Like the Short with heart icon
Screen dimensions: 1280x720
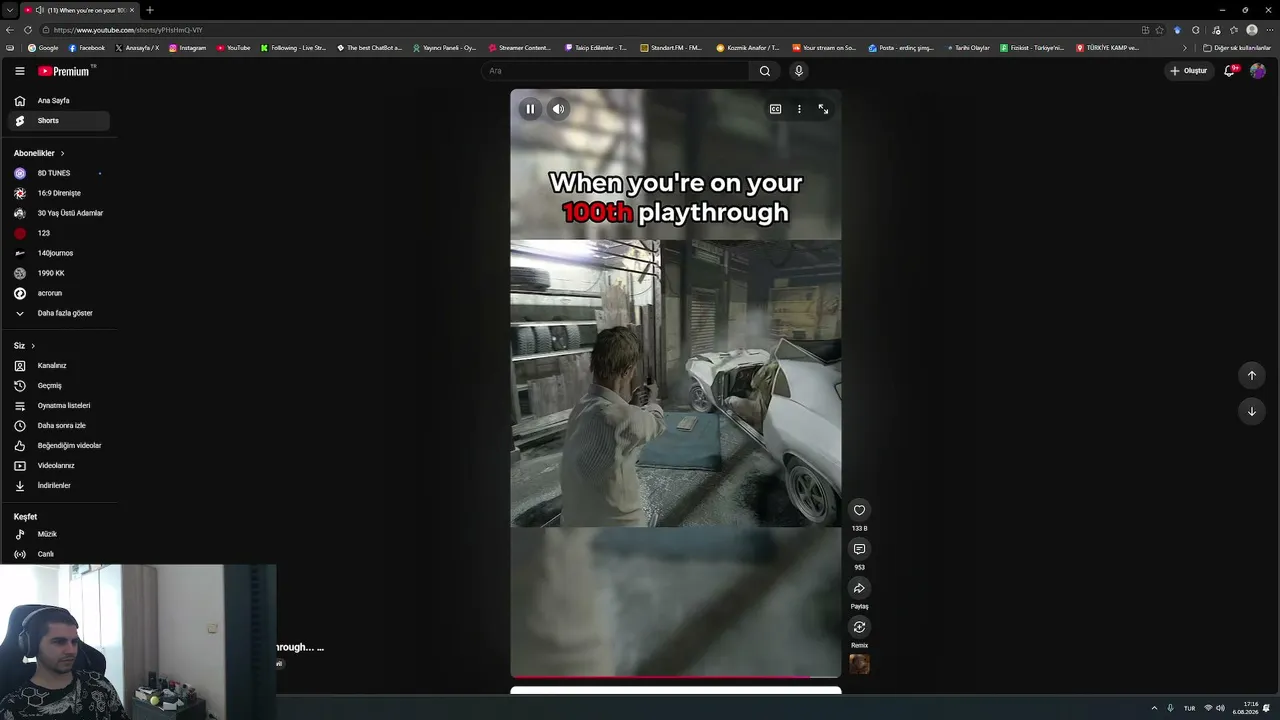(x=859, y=510)
